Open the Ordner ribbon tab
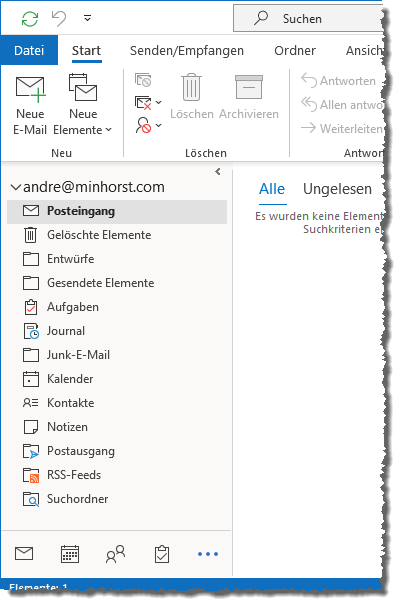 click(x=295, y=51)
